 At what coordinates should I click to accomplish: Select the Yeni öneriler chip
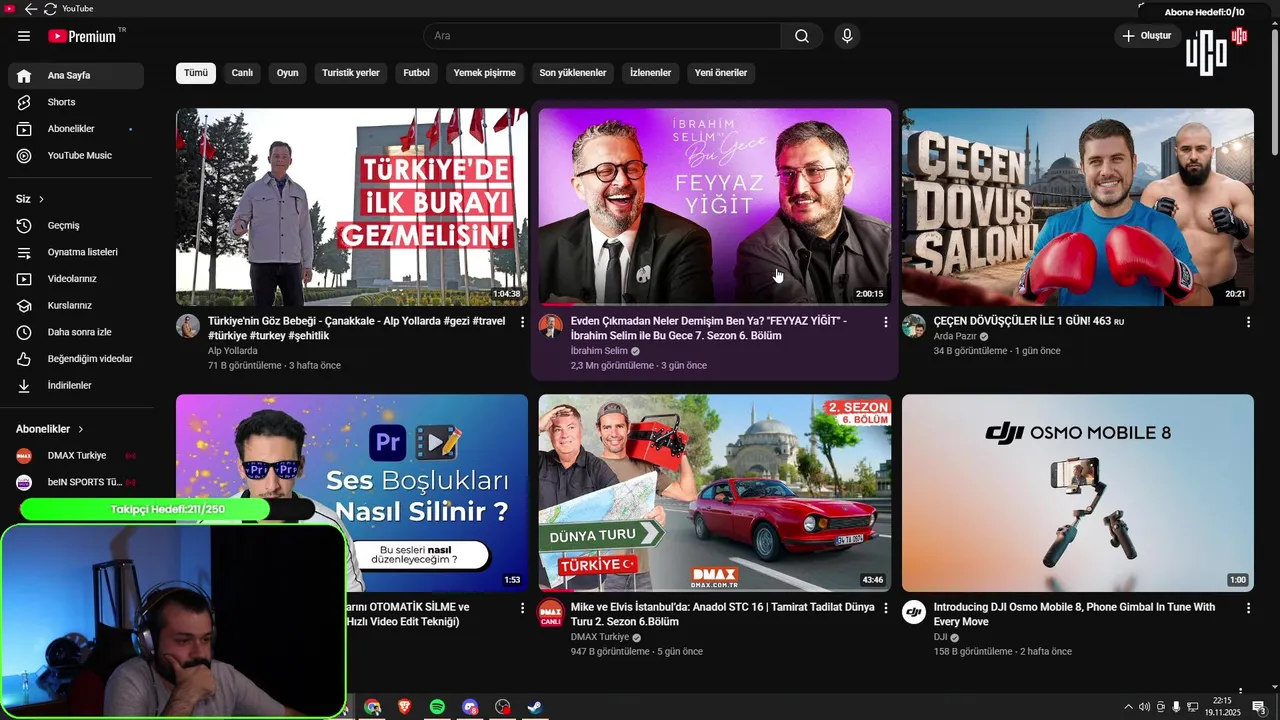point(721,73)
